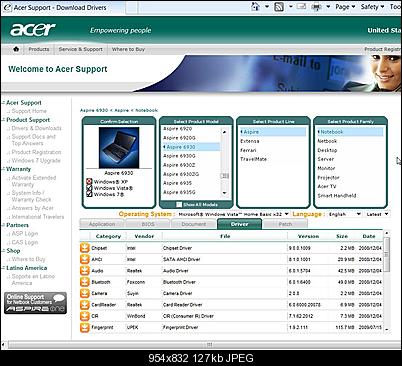Open the Safety menu in browser toolbar
The image size is (402, 366).
372,7
